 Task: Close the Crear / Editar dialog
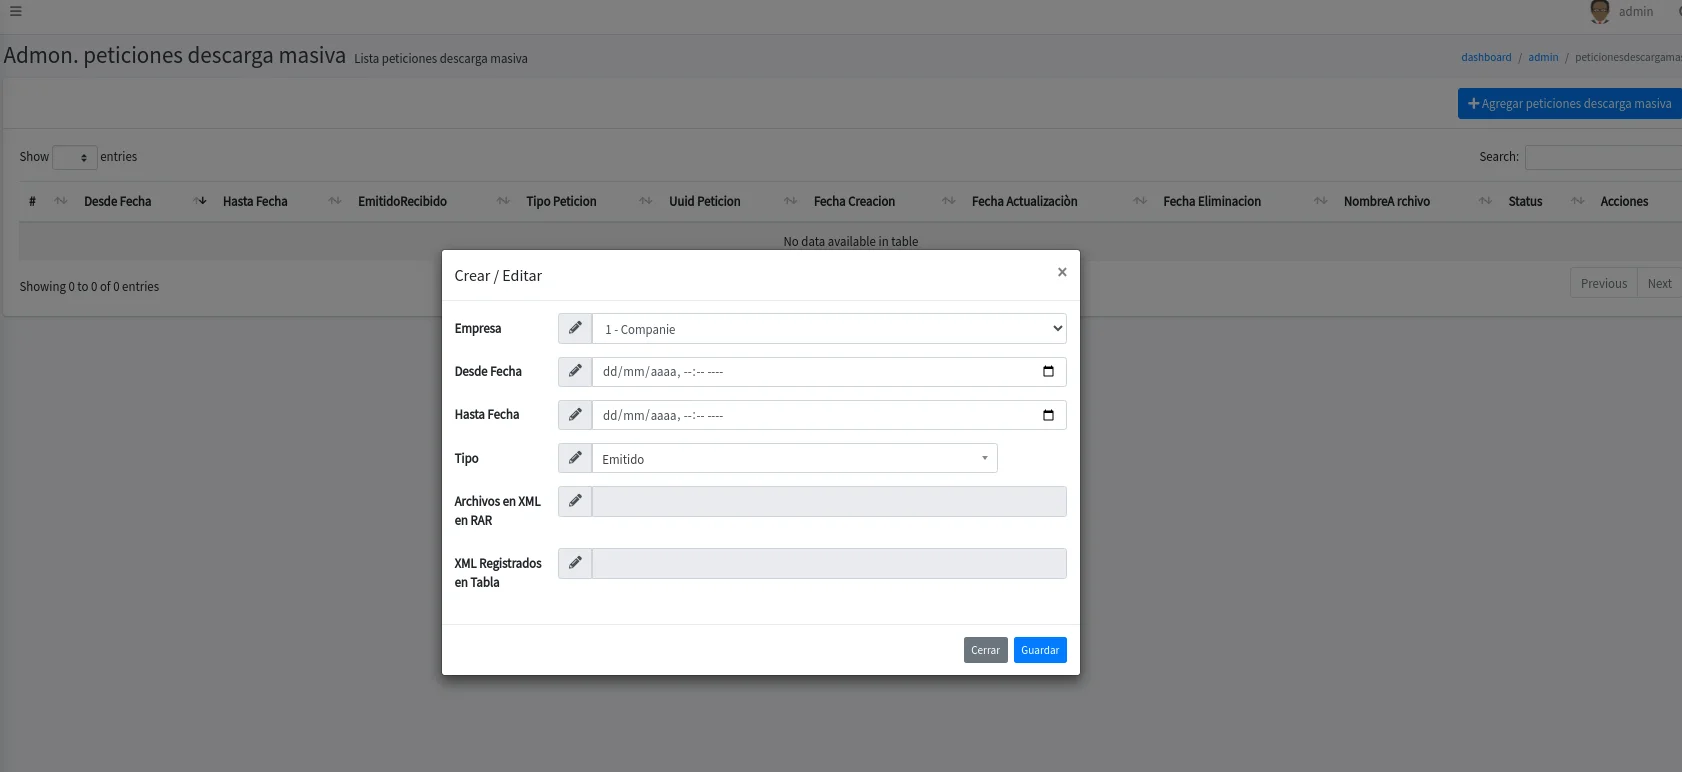pos(1062,272)
